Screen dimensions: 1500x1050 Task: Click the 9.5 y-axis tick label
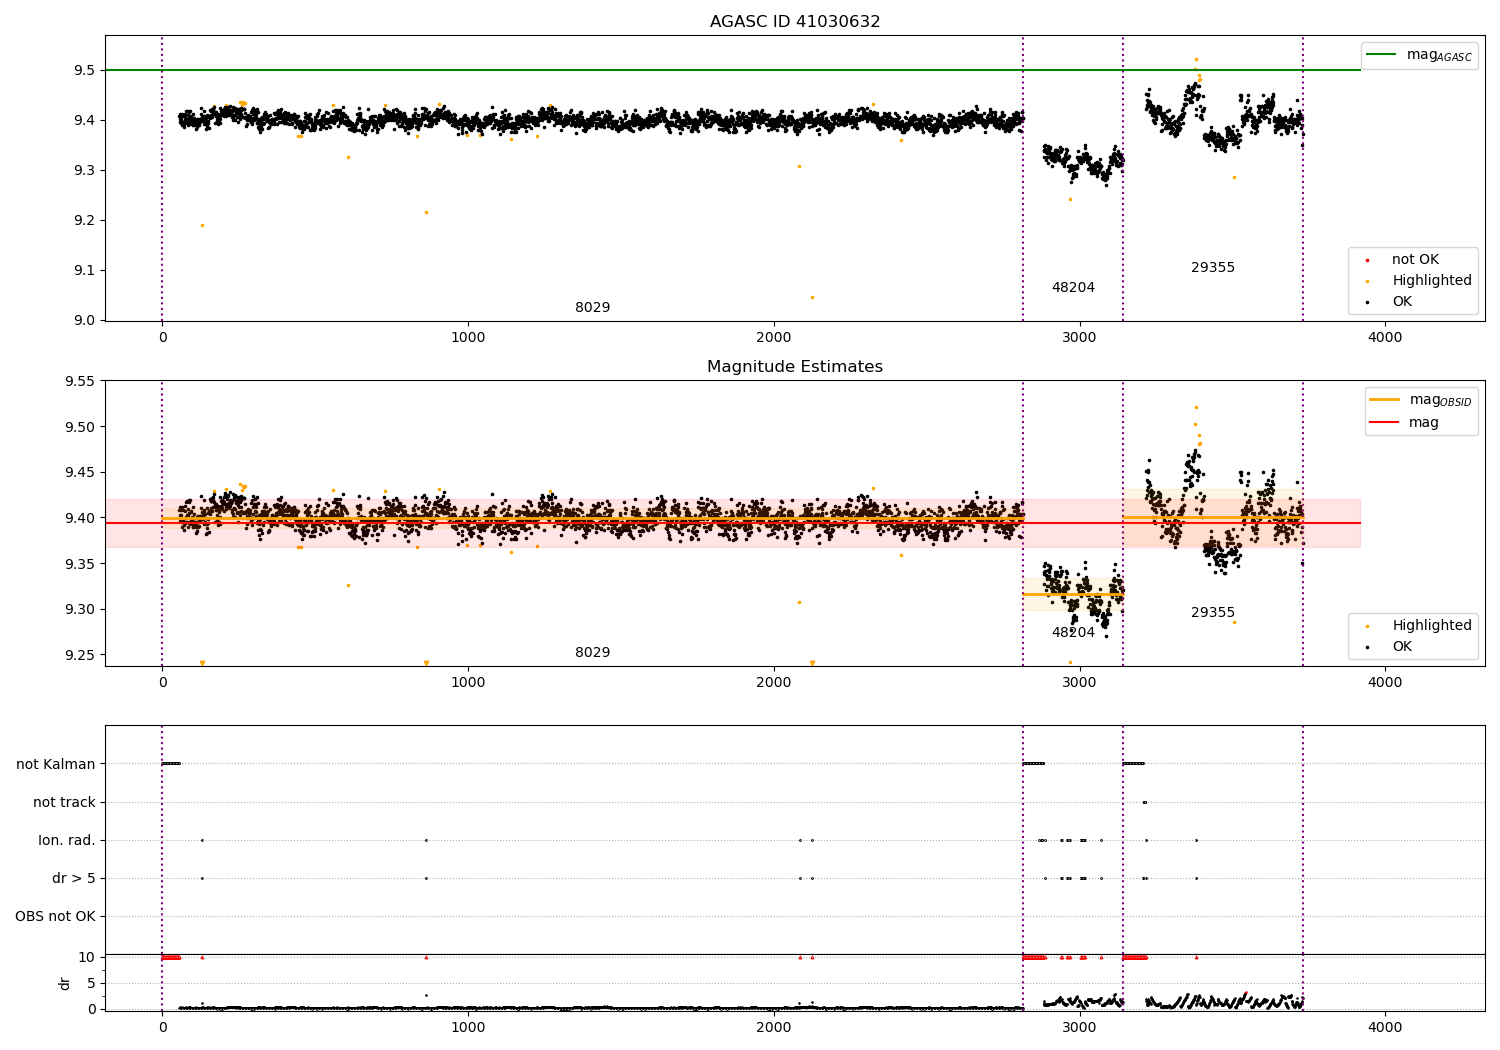pos(84,71)
